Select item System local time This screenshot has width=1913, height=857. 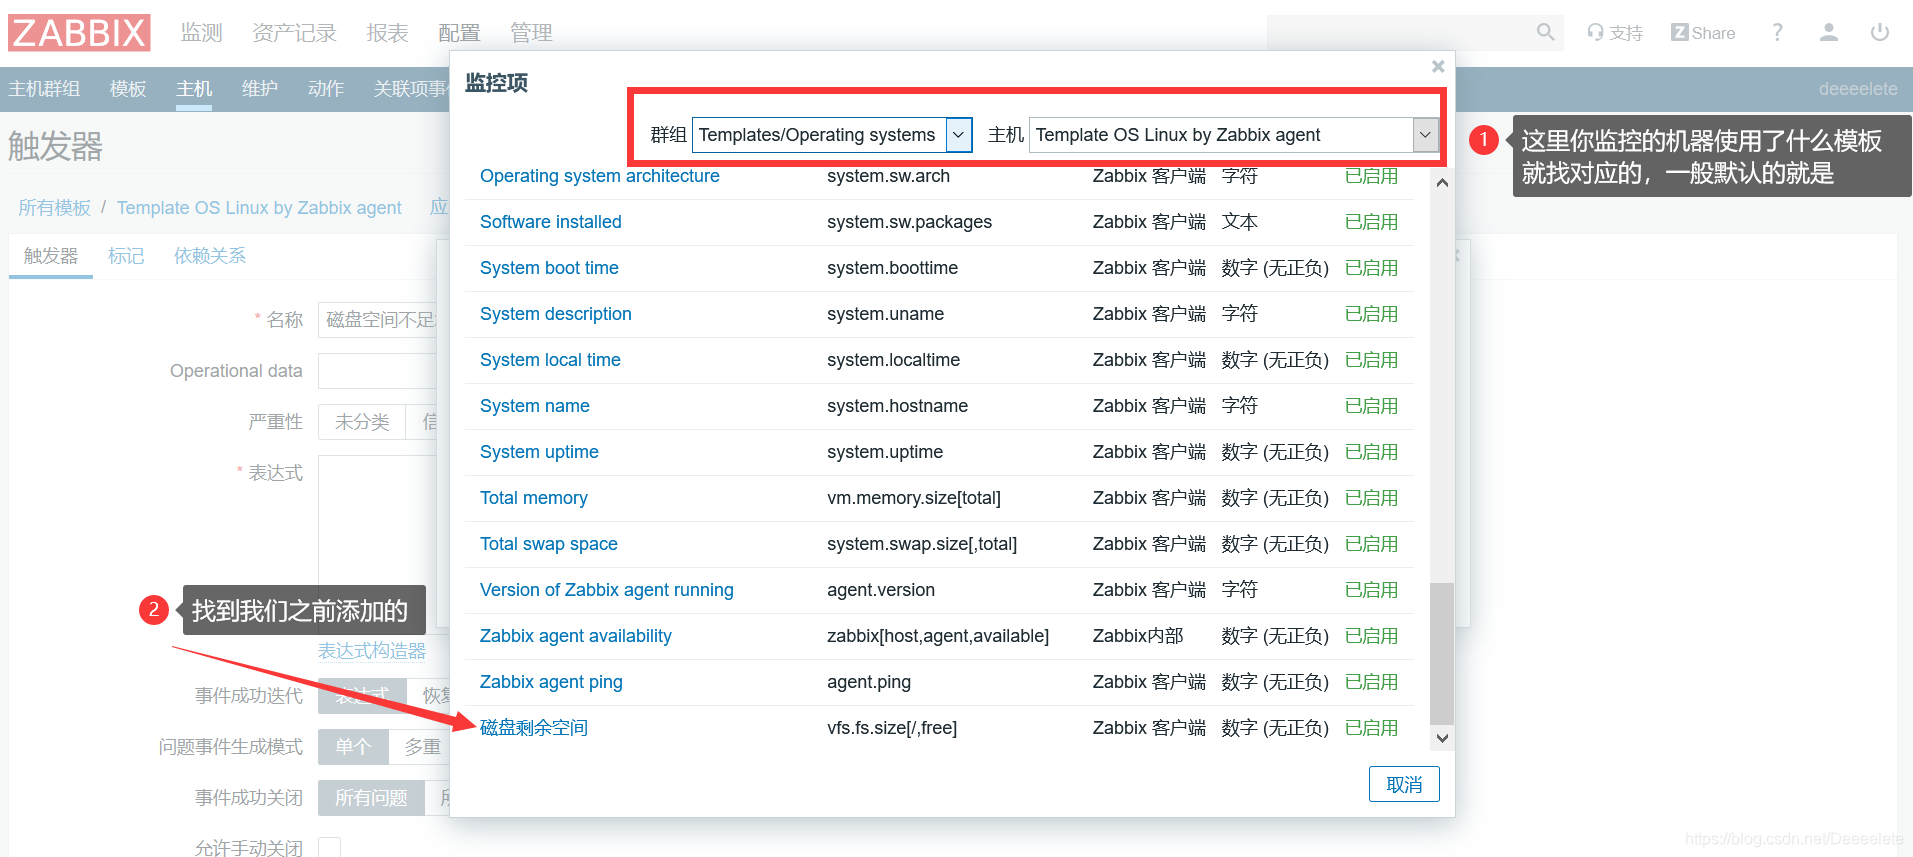(x=550, y=360)
